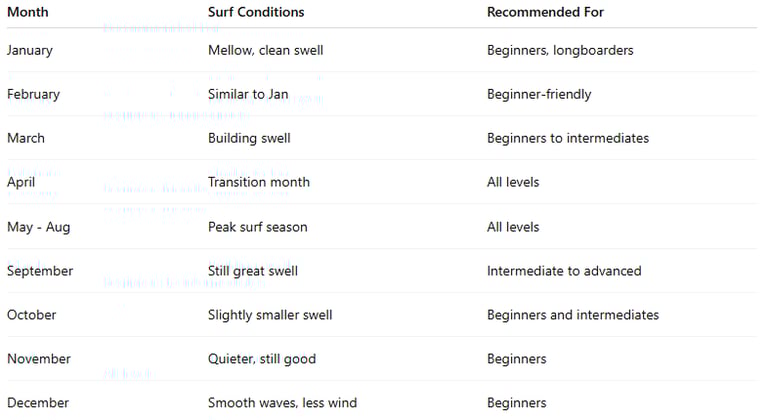Viewport: 768px width, 420px height.
Task: Select the Similar to Jan cell
Action: [x=248, y=94]
